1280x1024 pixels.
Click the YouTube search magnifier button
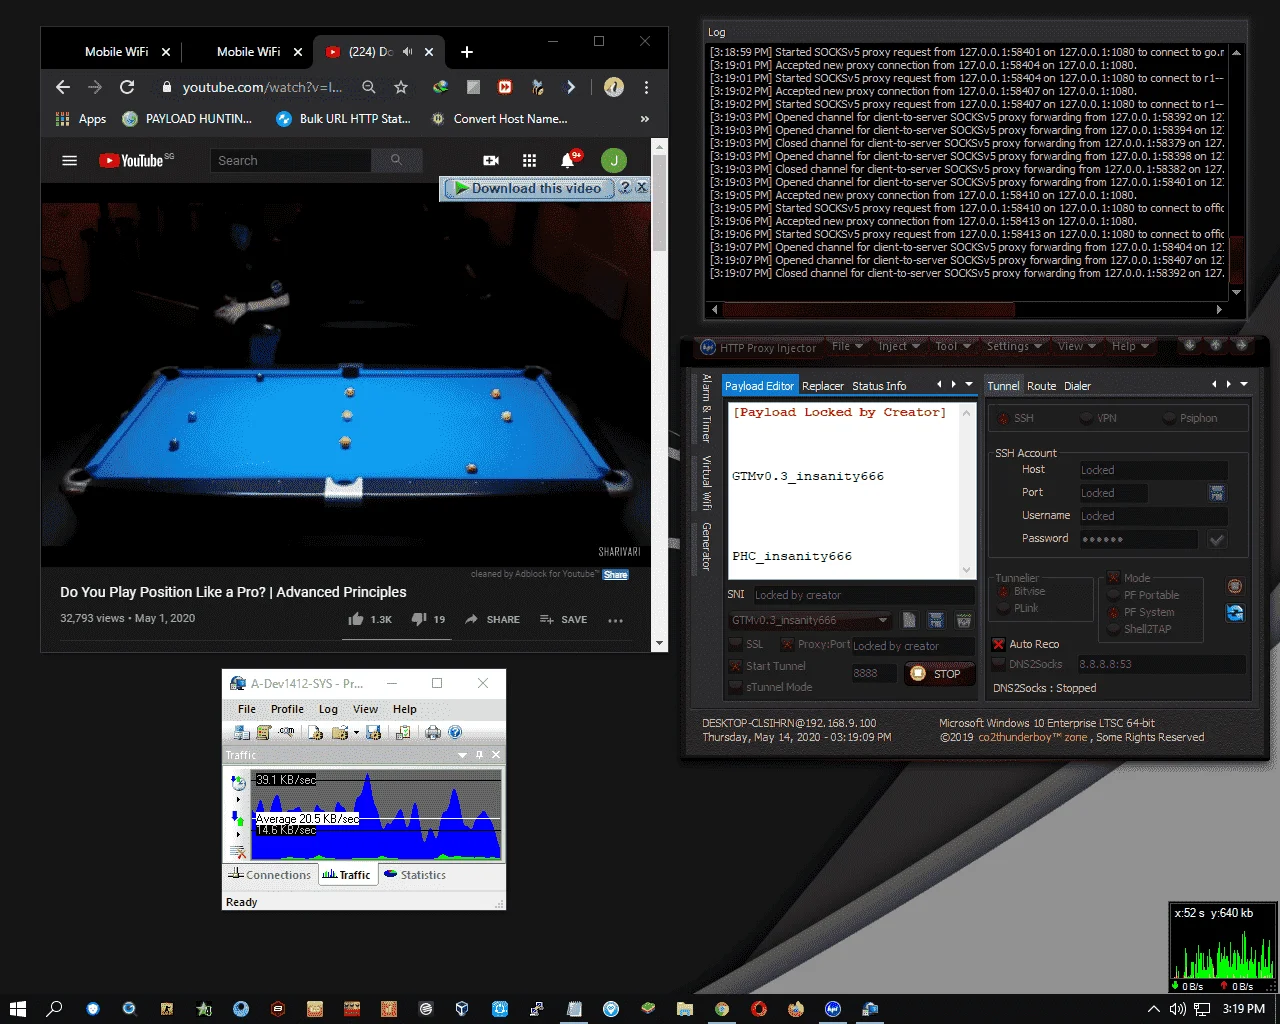click(x=396, y=160)
